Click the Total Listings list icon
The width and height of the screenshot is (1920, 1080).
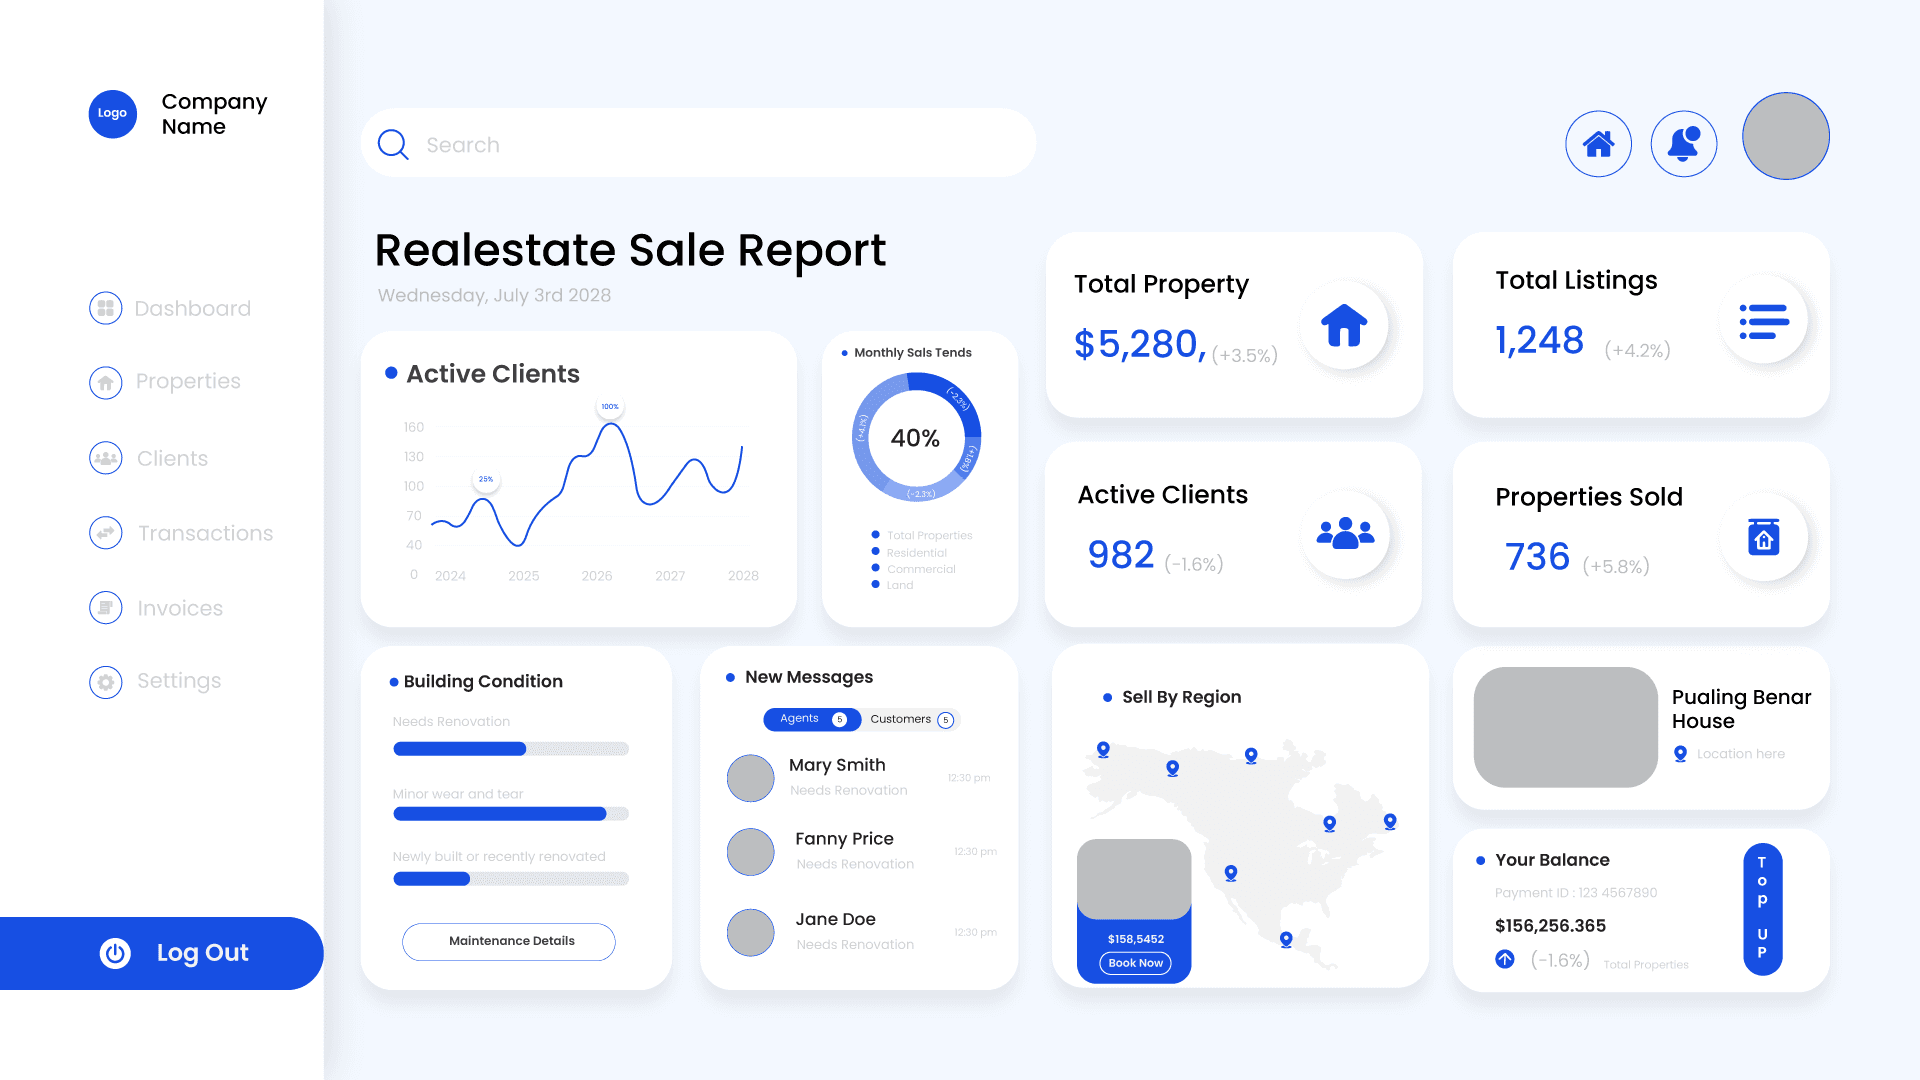pyautogui.click(x=1763, y=322)
